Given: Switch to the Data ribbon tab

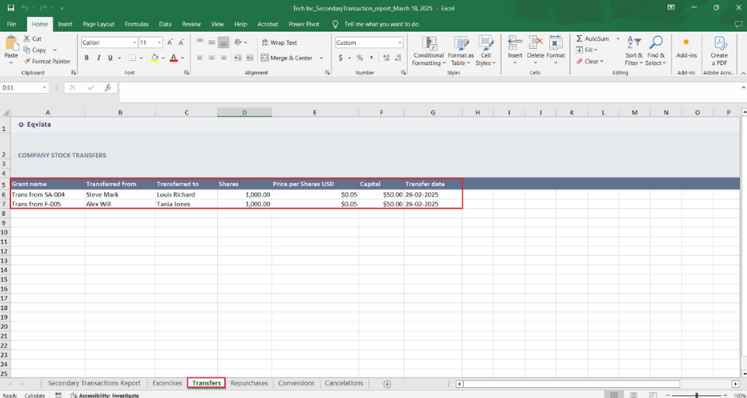Looking at the screenshot, I should click(x=165, y=24).
